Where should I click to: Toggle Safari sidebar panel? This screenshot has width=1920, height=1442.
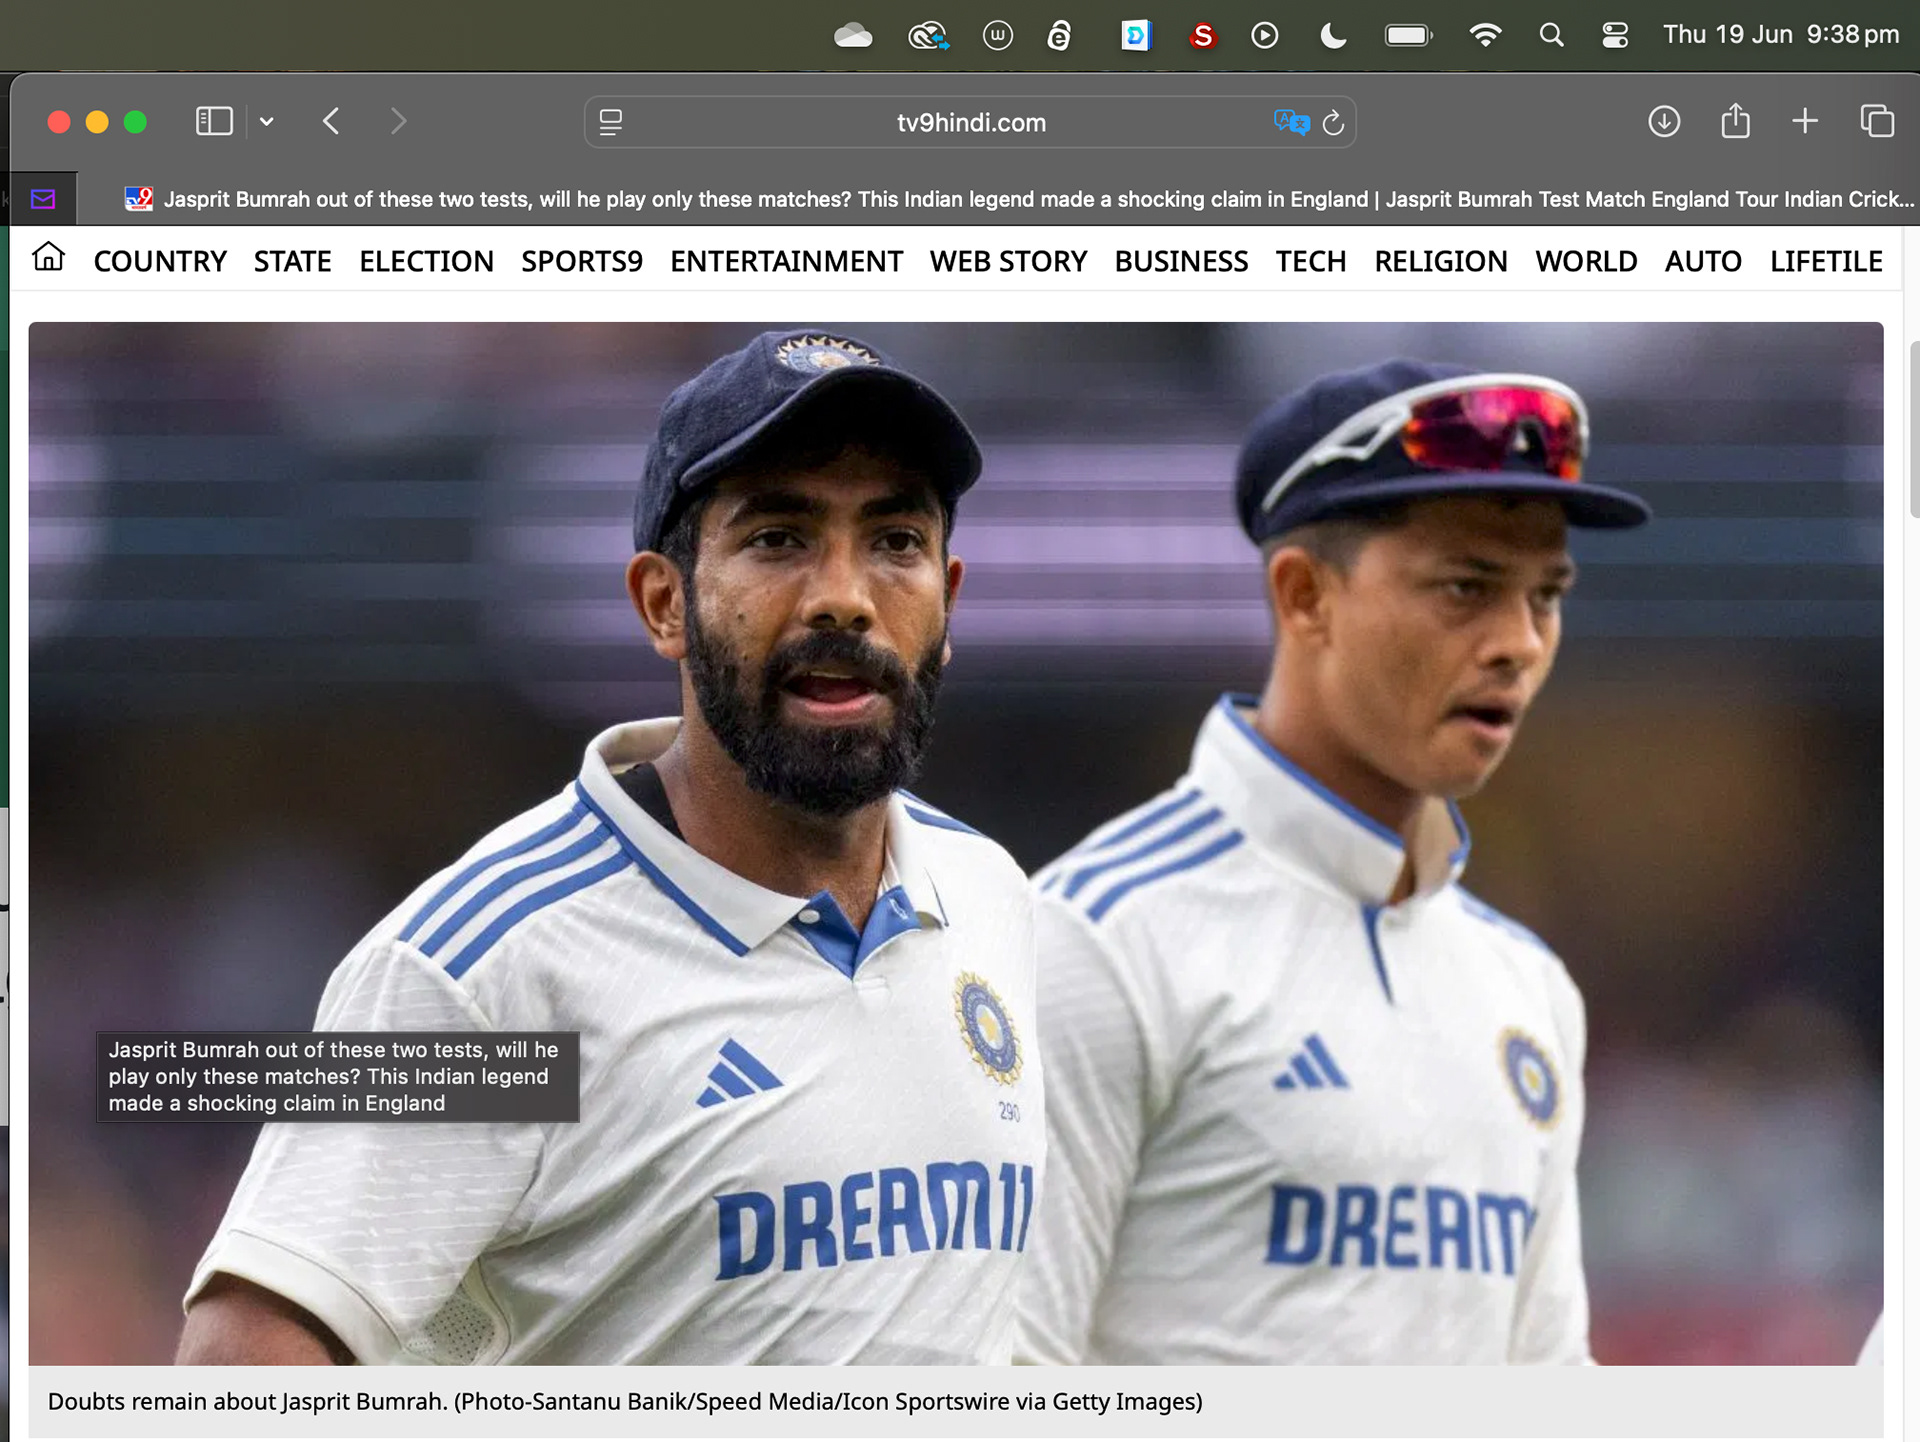pos(213,122)
